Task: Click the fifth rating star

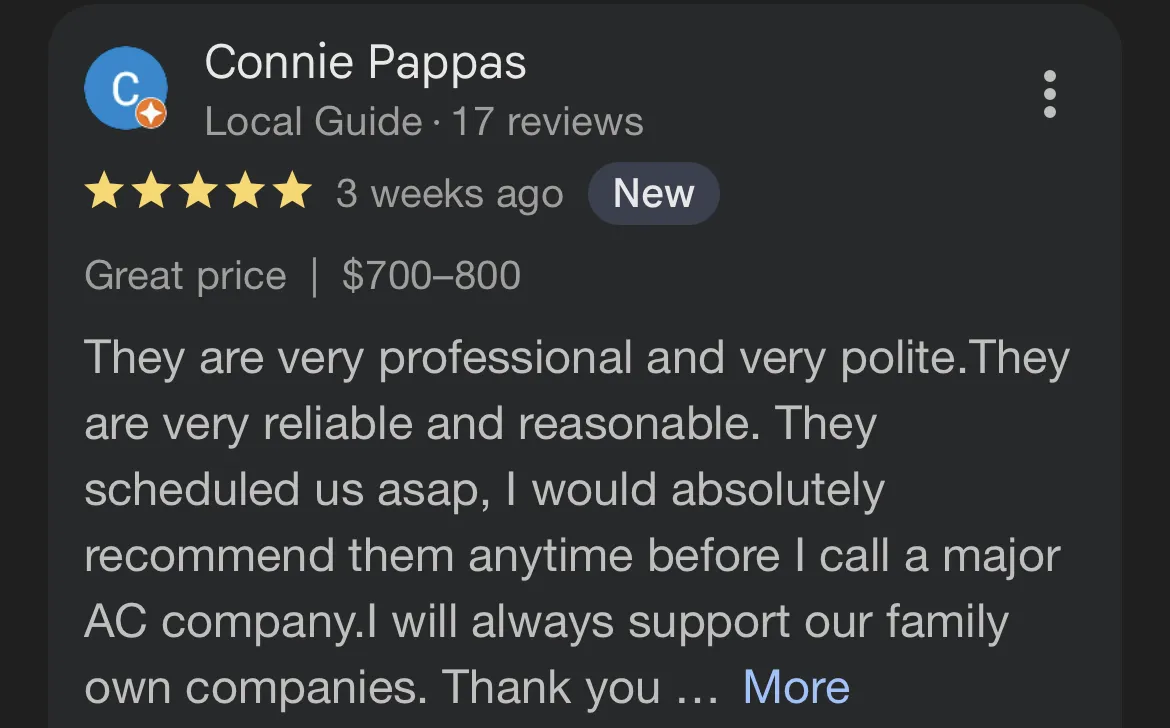Action: 292,192
